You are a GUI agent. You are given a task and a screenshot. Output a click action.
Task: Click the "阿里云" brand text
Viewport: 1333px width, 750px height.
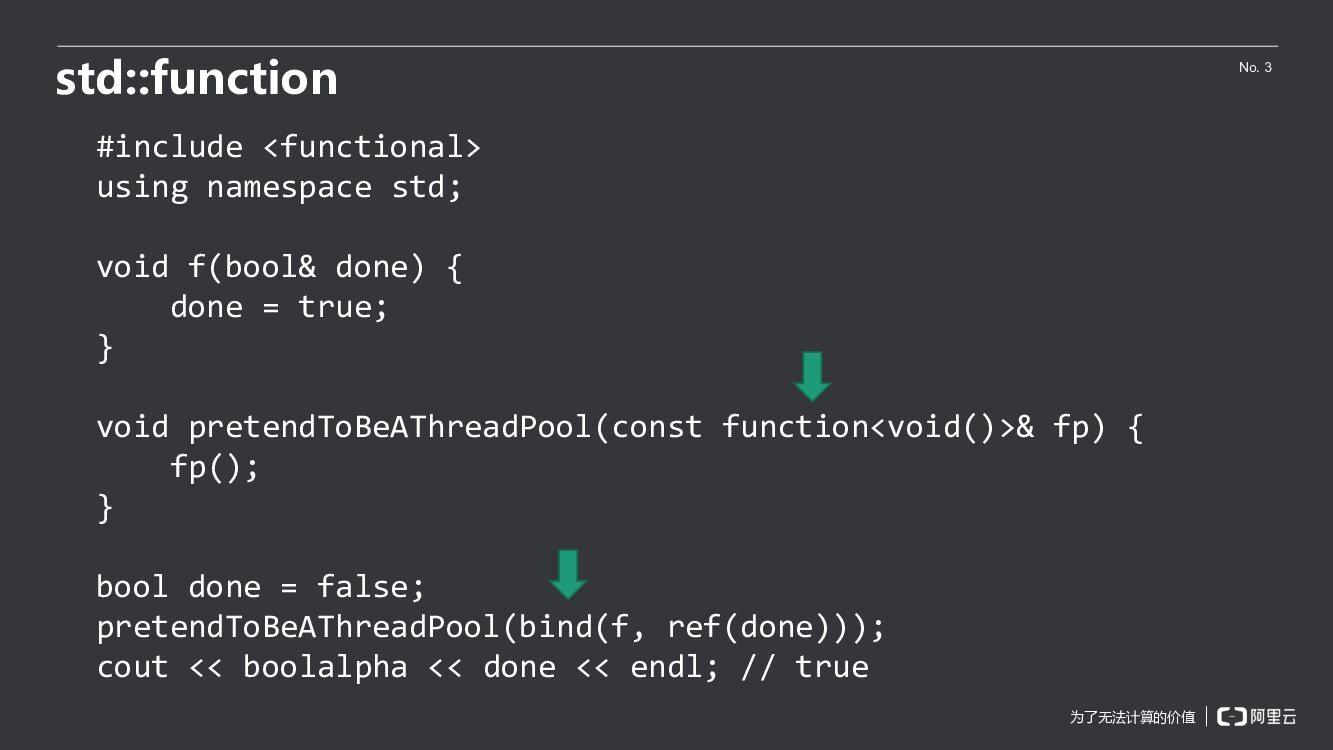(x=1273, y=716)
